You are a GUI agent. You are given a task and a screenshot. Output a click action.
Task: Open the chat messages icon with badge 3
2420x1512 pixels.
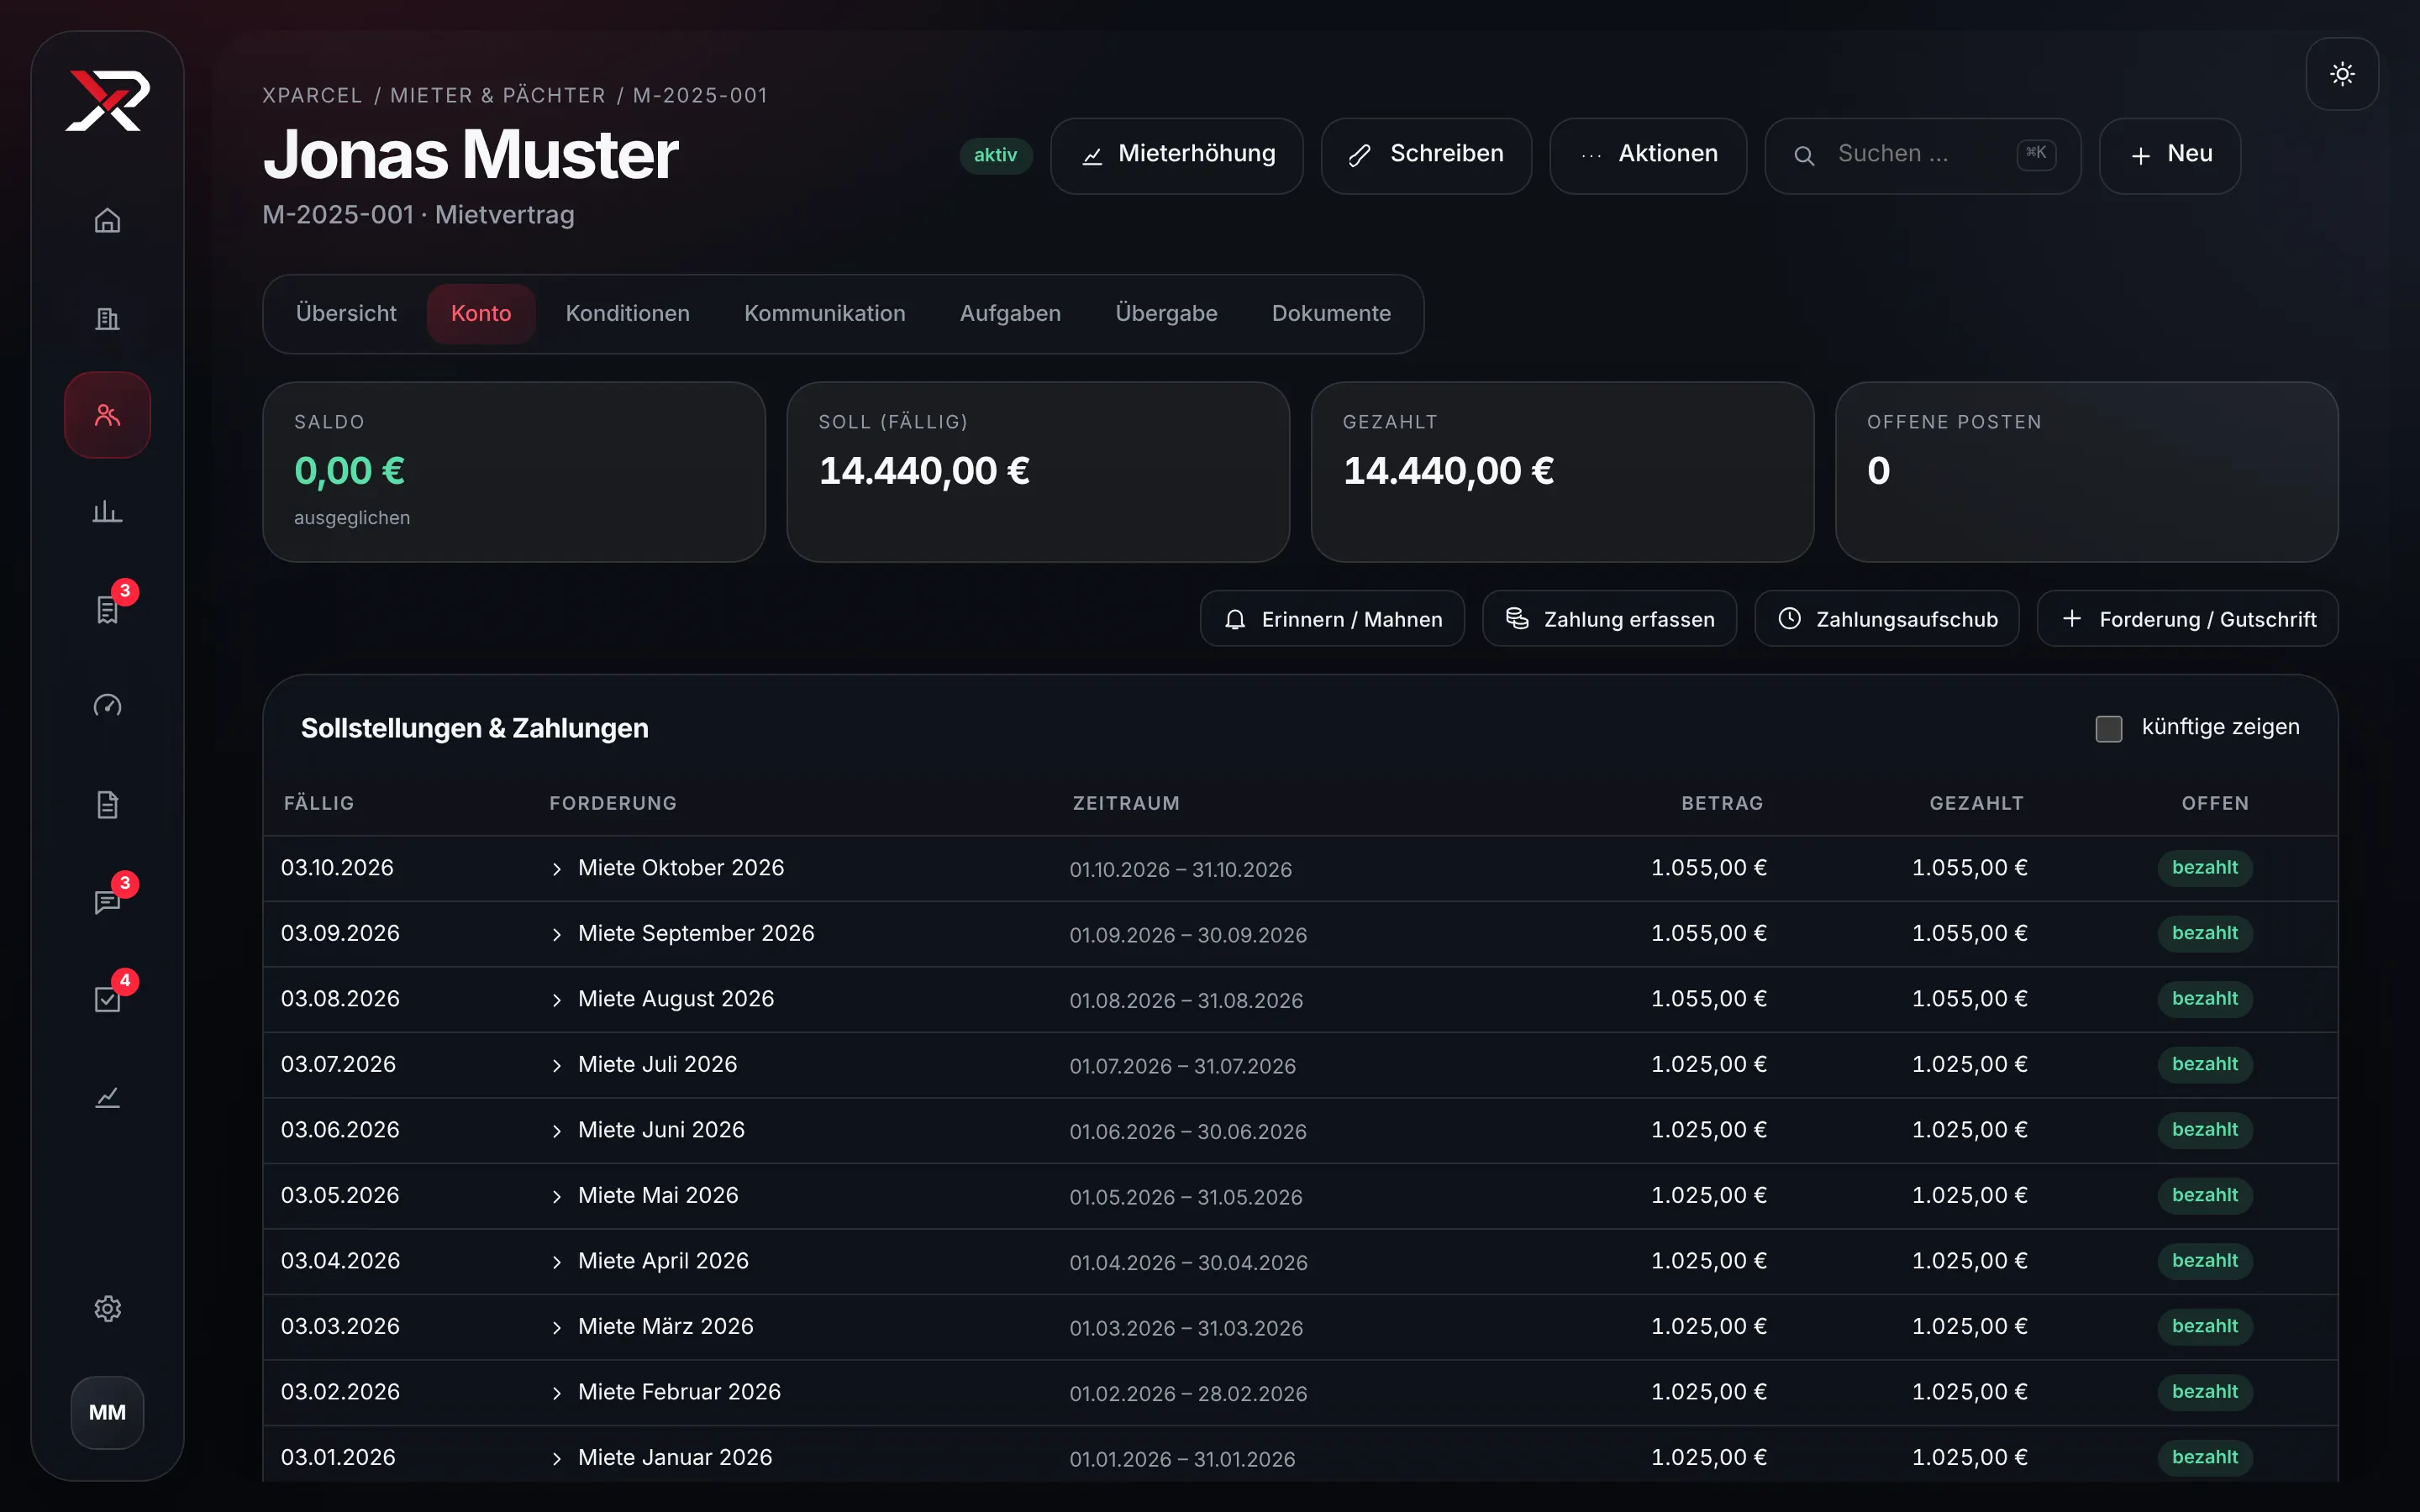(108, 901)
